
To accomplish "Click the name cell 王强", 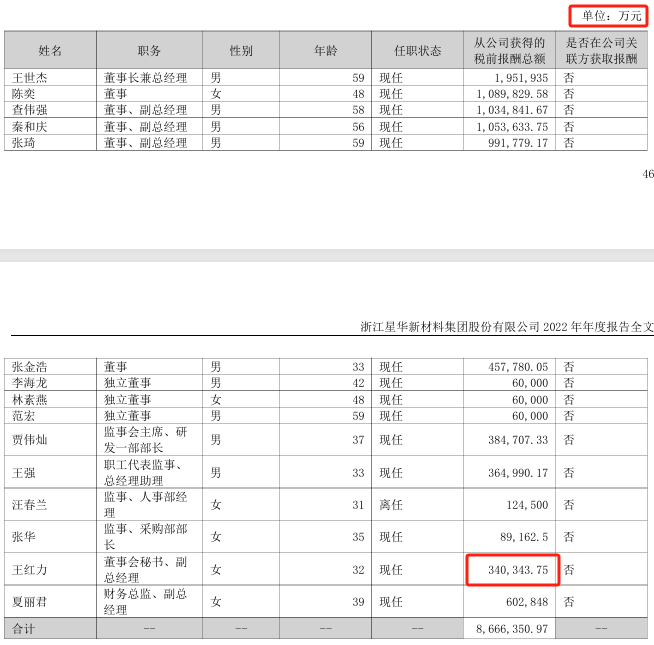I will point(23,473).
